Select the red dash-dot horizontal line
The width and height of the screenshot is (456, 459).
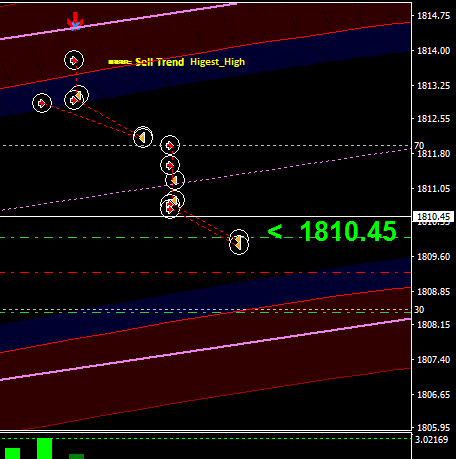205,273
